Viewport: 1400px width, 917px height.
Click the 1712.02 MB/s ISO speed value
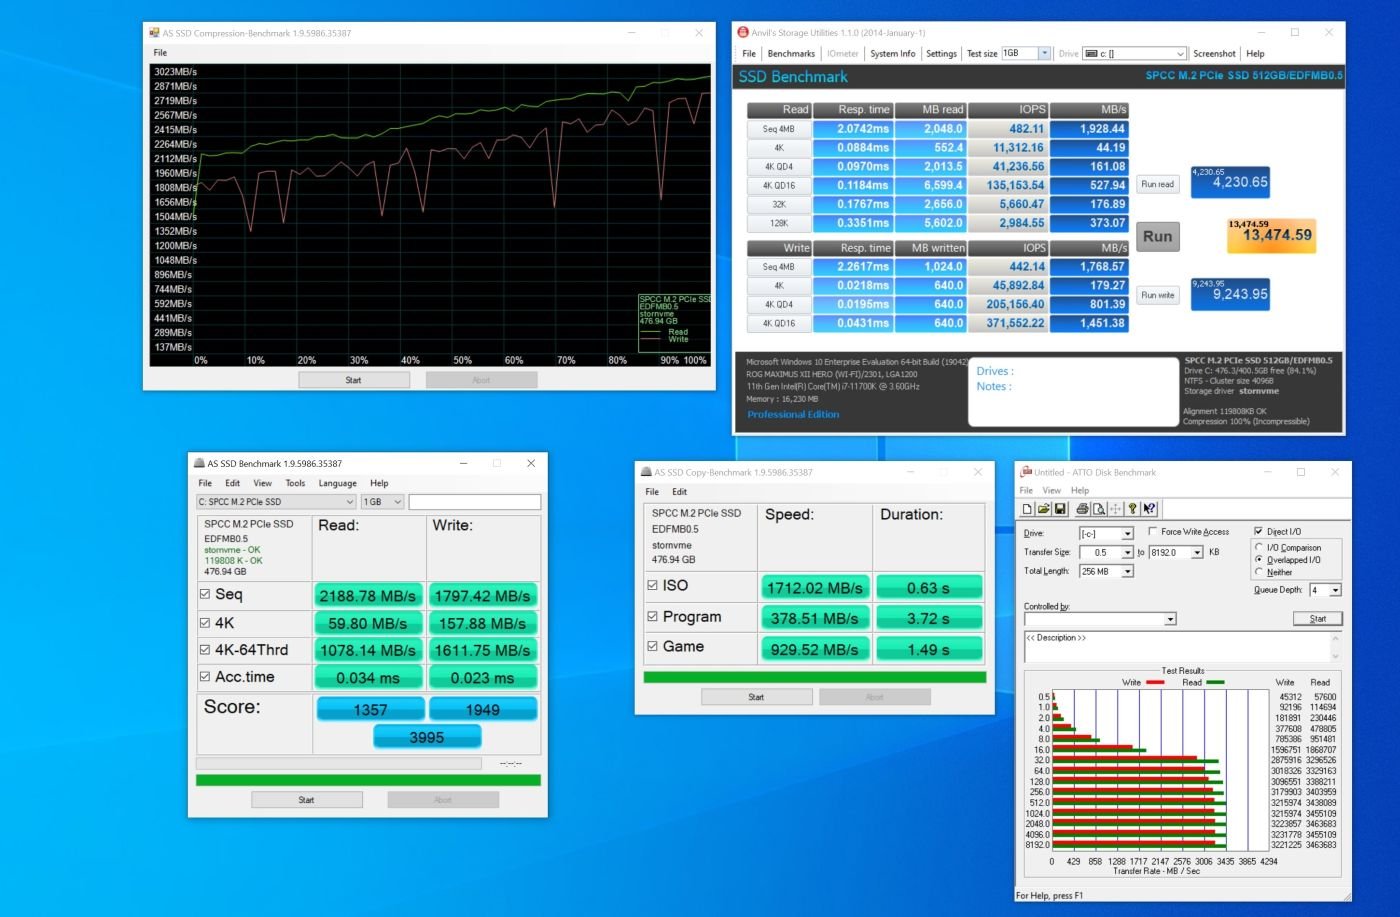[x=814, y=588]
